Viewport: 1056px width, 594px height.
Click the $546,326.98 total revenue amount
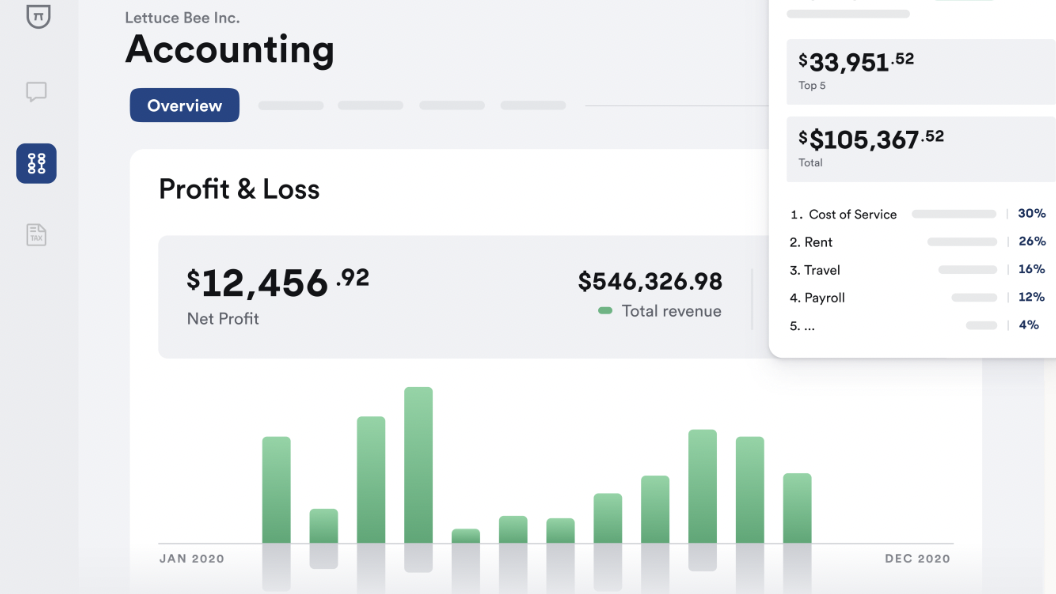pos(650,282)
